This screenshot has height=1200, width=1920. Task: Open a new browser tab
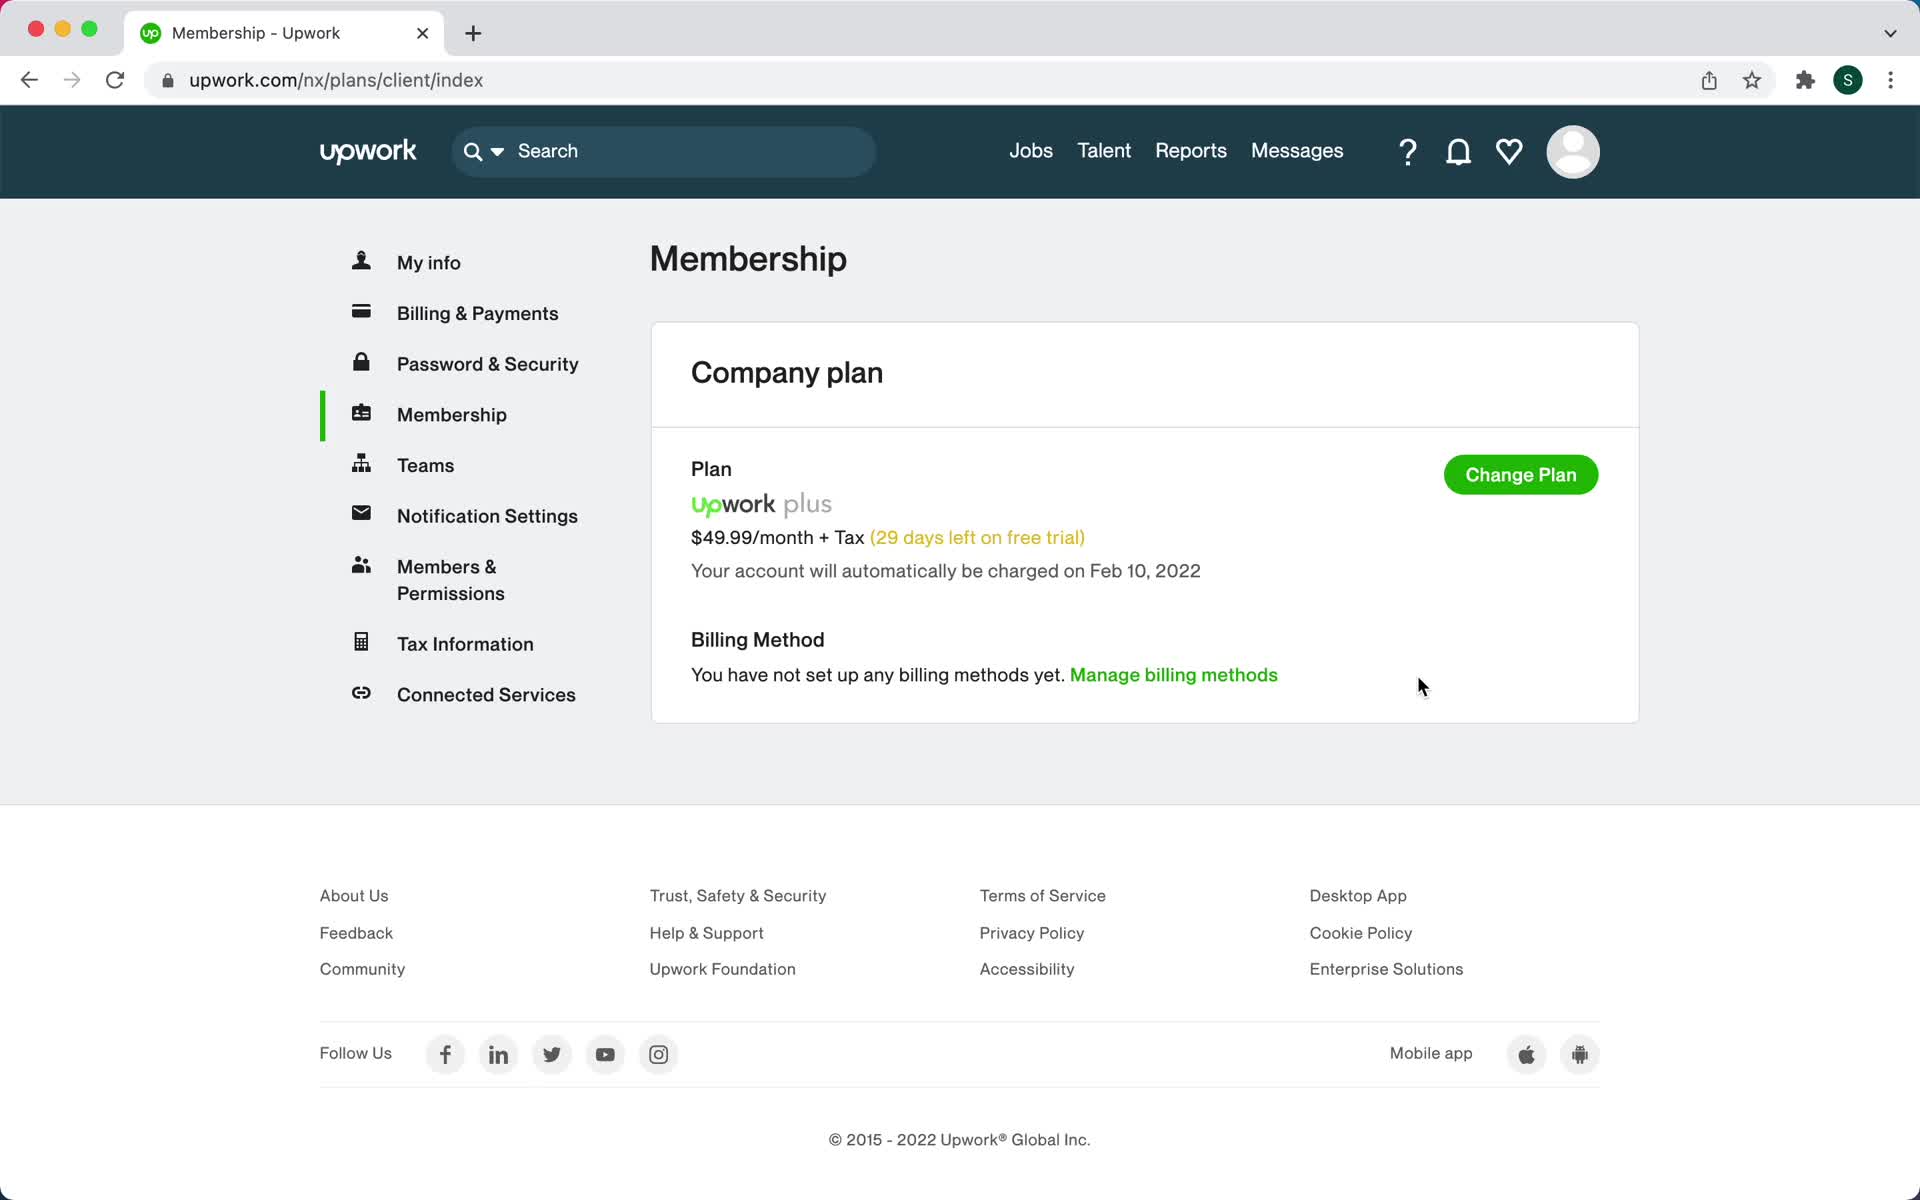coord(473,33)
